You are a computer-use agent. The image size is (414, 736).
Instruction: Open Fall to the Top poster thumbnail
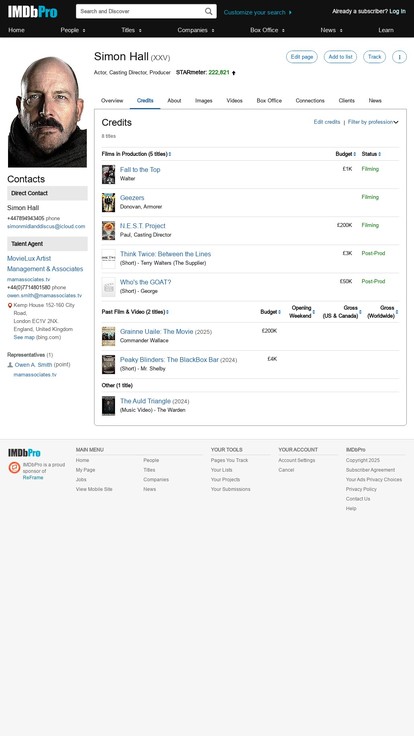click(108, 175)
